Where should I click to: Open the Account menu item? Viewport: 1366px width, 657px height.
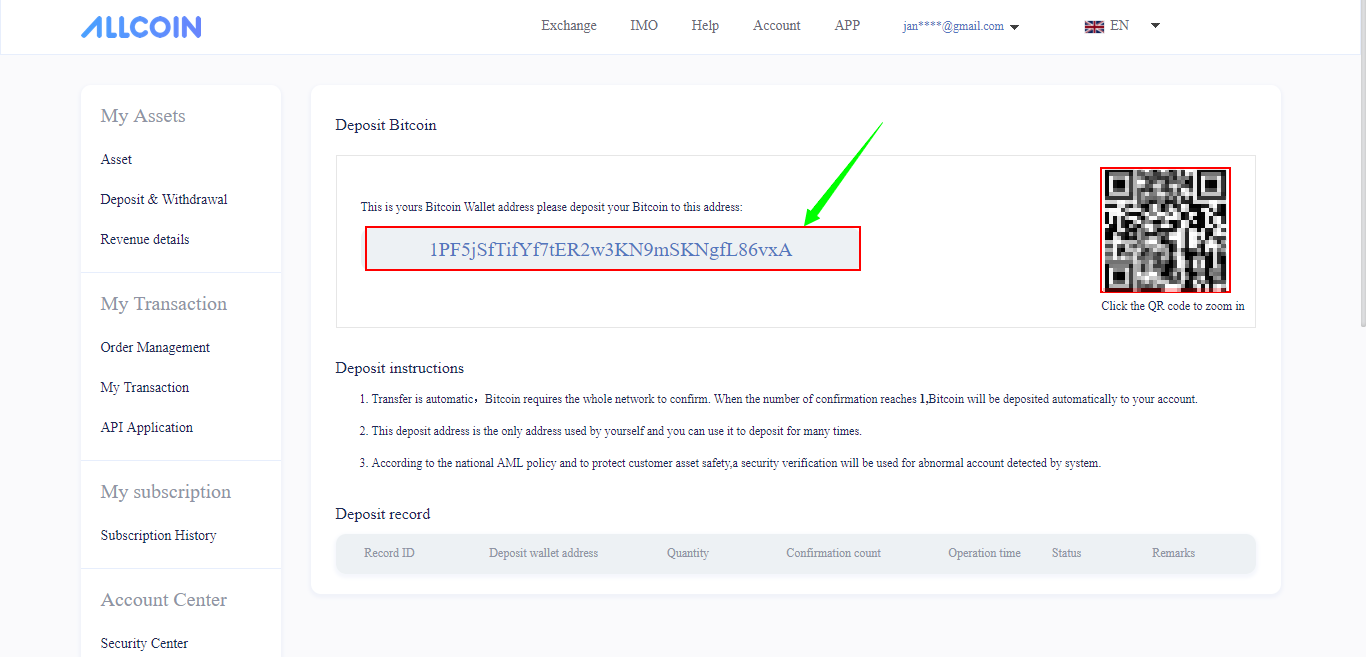[x=777, y=26]
